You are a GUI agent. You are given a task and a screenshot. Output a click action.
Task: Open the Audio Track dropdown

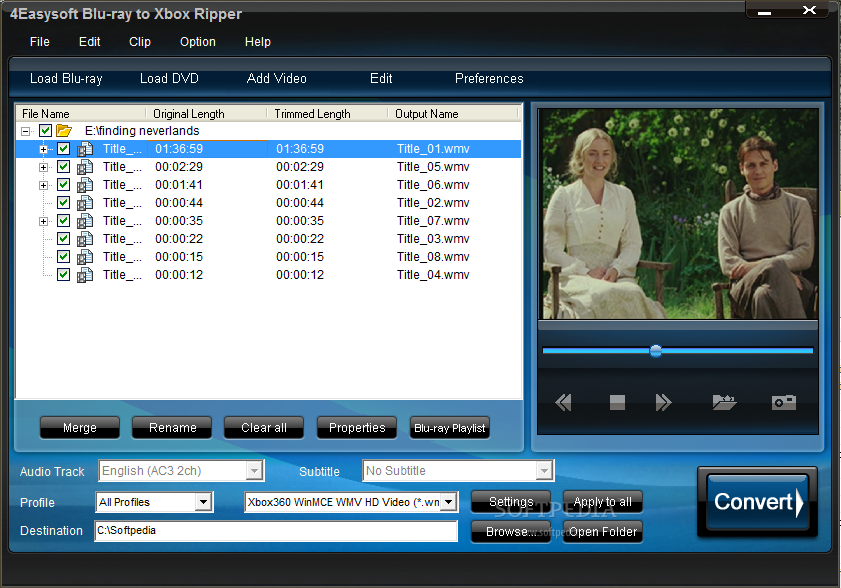click(254, 471)
